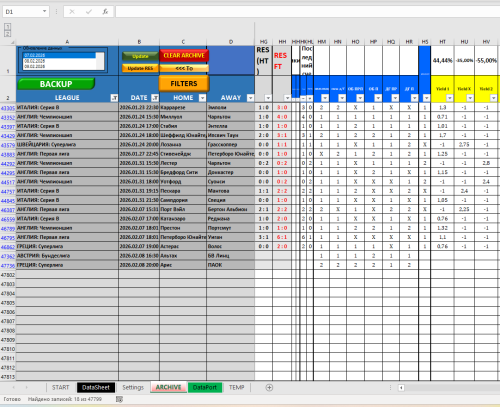Open the HOME column filter dropdown
The height and width of the screenshot is (407, 500).
coord(202,98)
